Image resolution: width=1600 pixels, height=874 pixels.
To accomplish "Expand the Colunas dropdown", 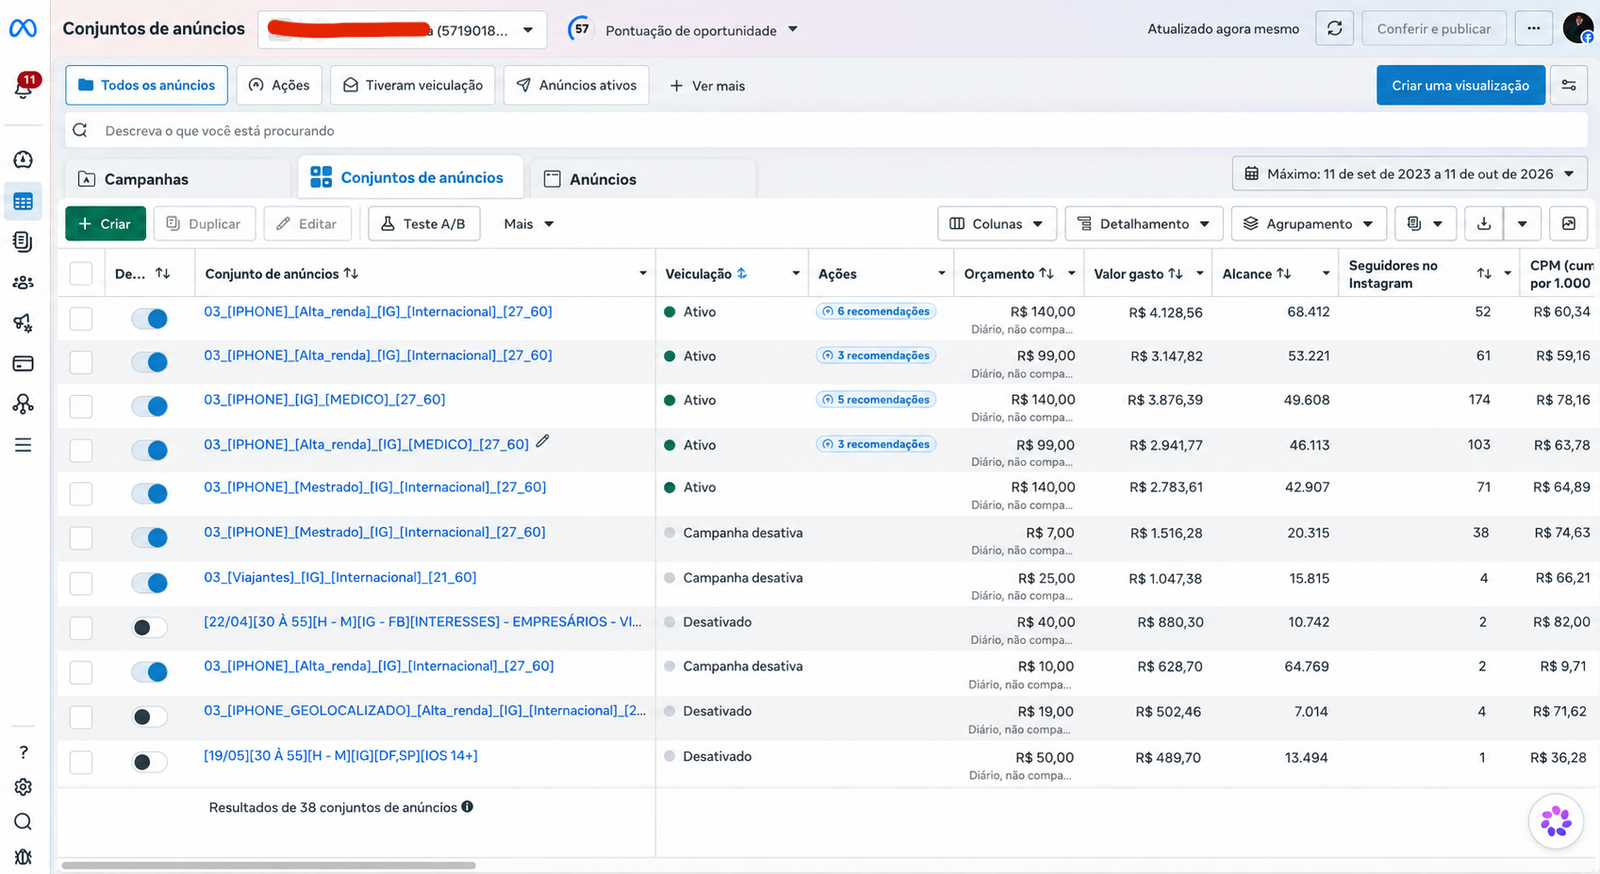I will pos(996,224).
